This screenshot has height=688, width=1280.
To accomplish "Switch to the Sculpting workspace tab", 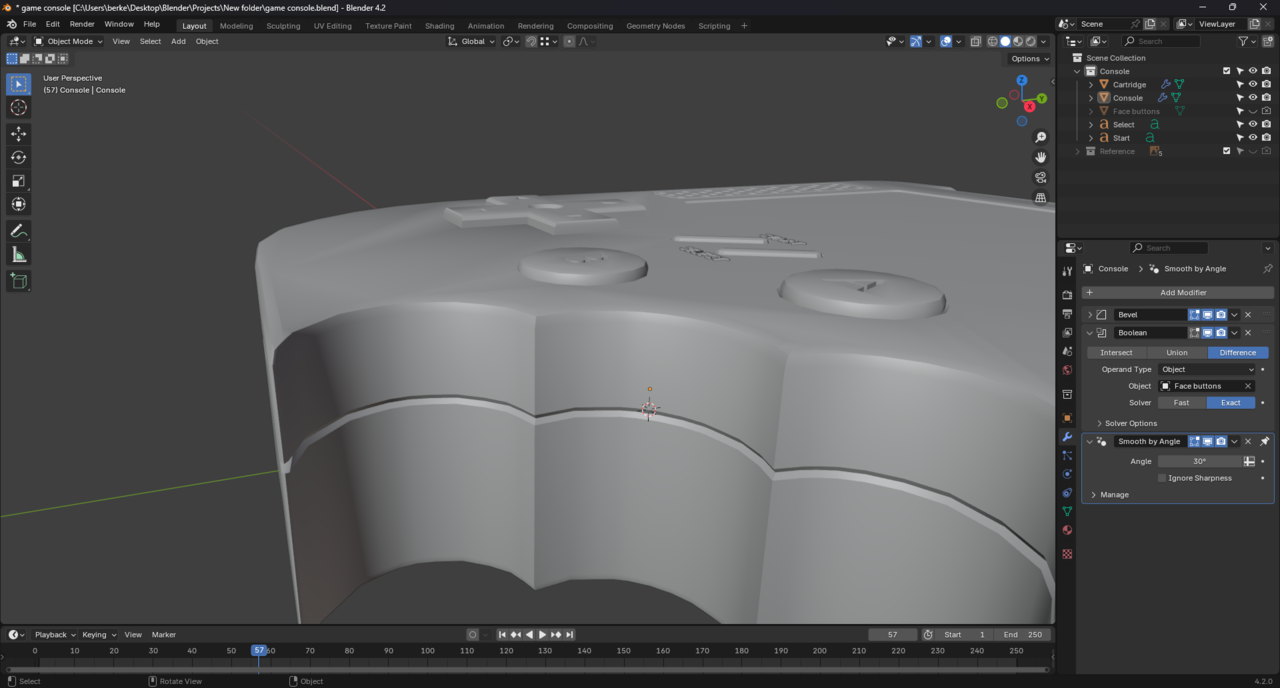I will point(283,26).
